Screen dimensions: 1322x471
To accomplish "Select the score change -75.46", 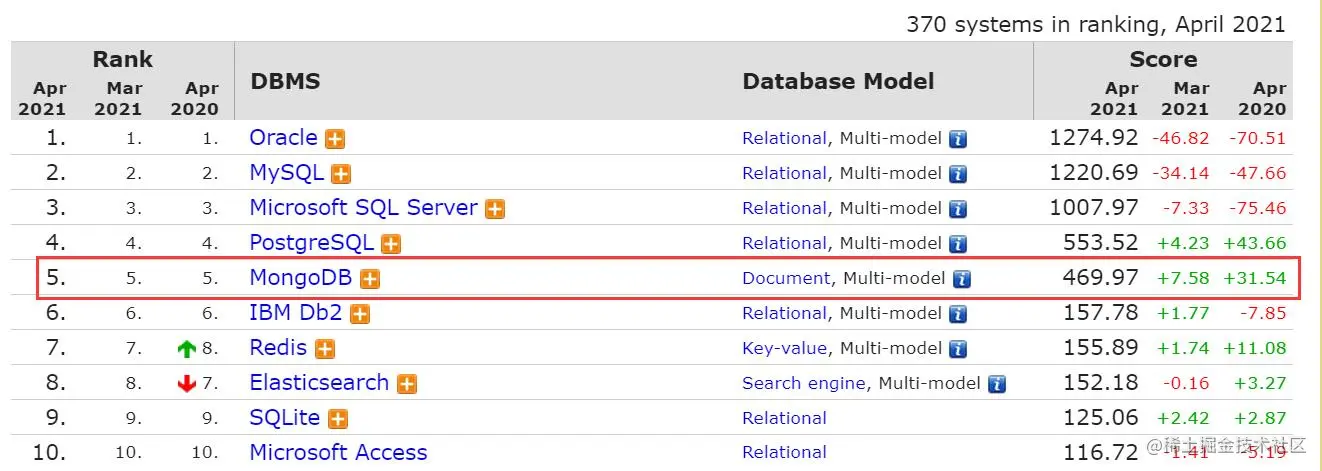I will [1258, 209].
